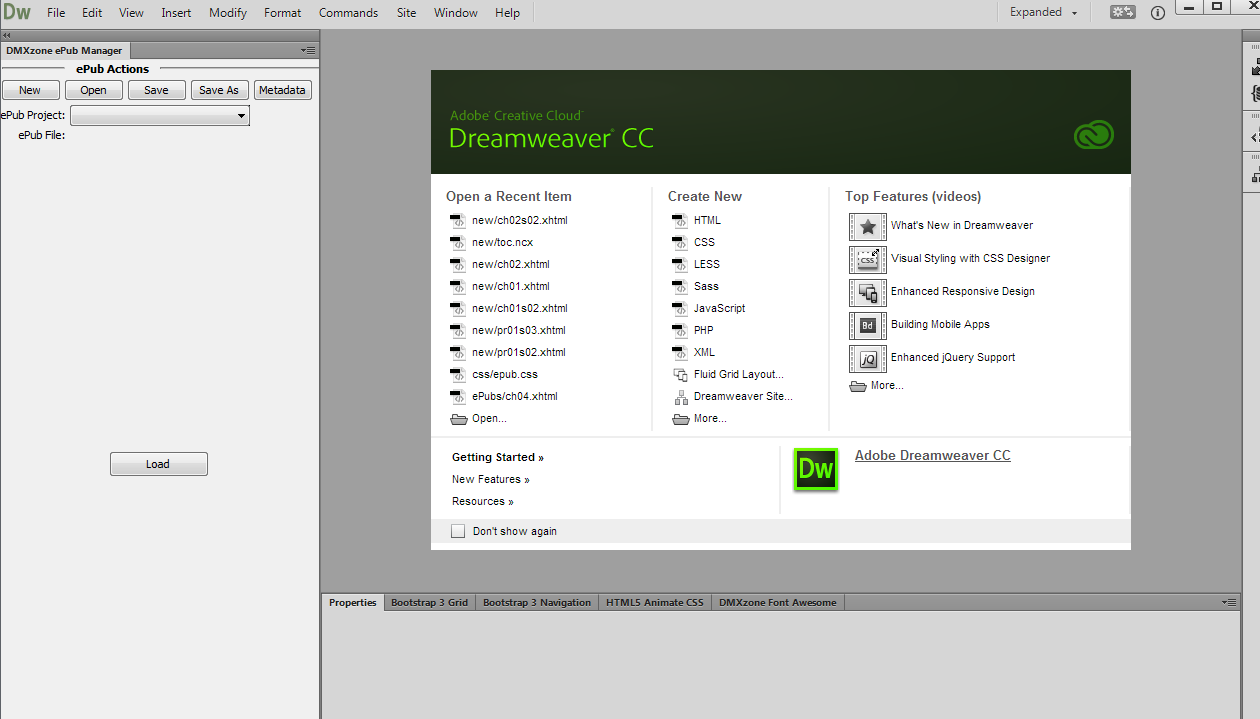Screen dimensions: 1260x719
Task: Click the folder icon beside More under Create New
Action: click(x=681, y=419)
